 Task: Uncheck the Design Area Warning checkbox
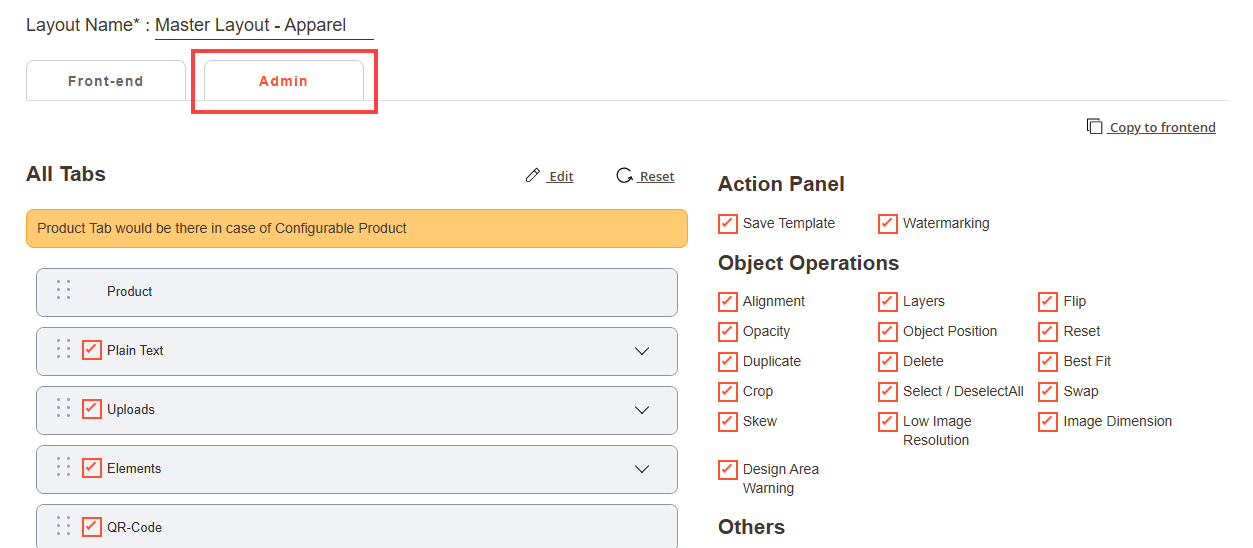click(728, 470)
